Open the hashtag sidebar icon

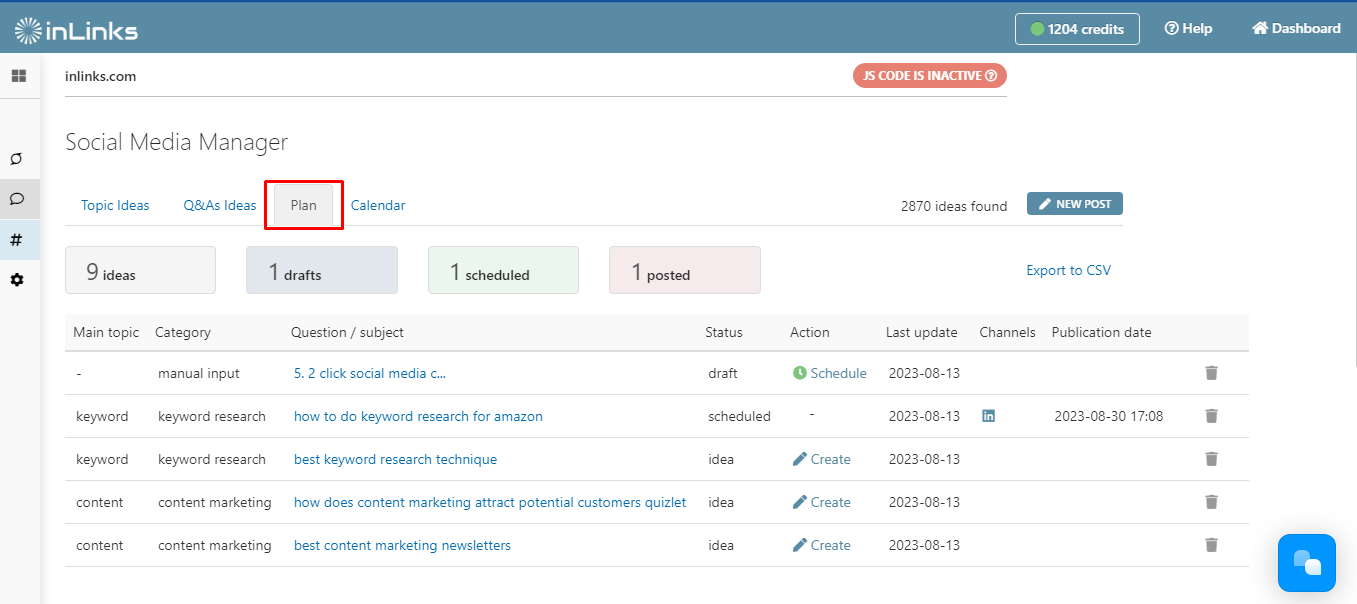pyautogui.click(x=17, y=240)
